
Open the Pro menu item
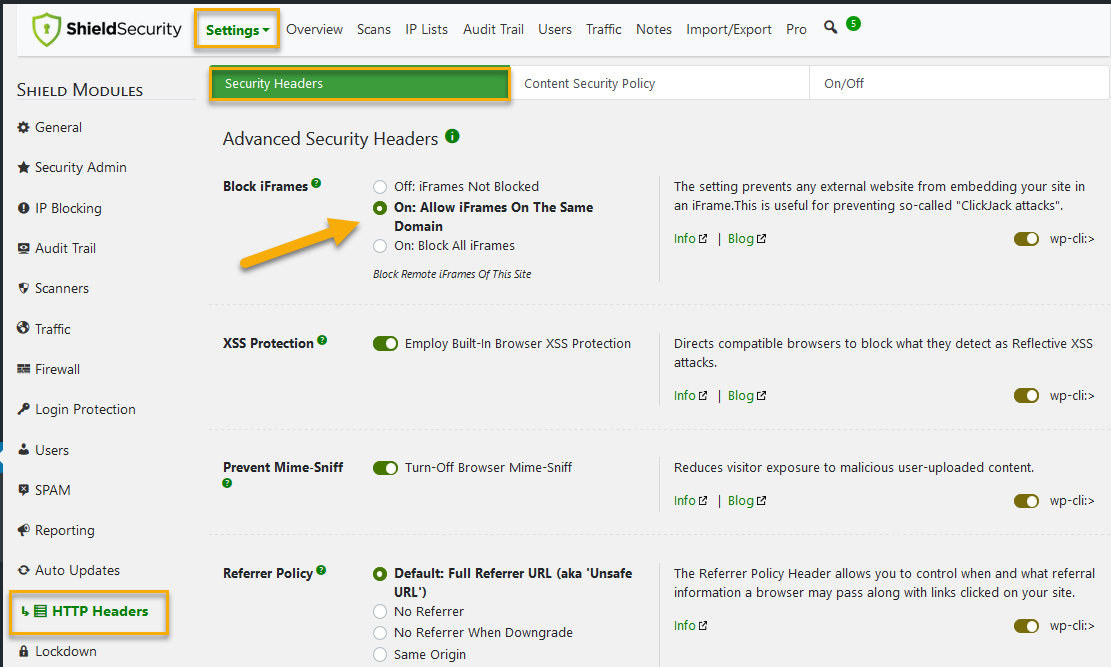(x=796, y=29)
